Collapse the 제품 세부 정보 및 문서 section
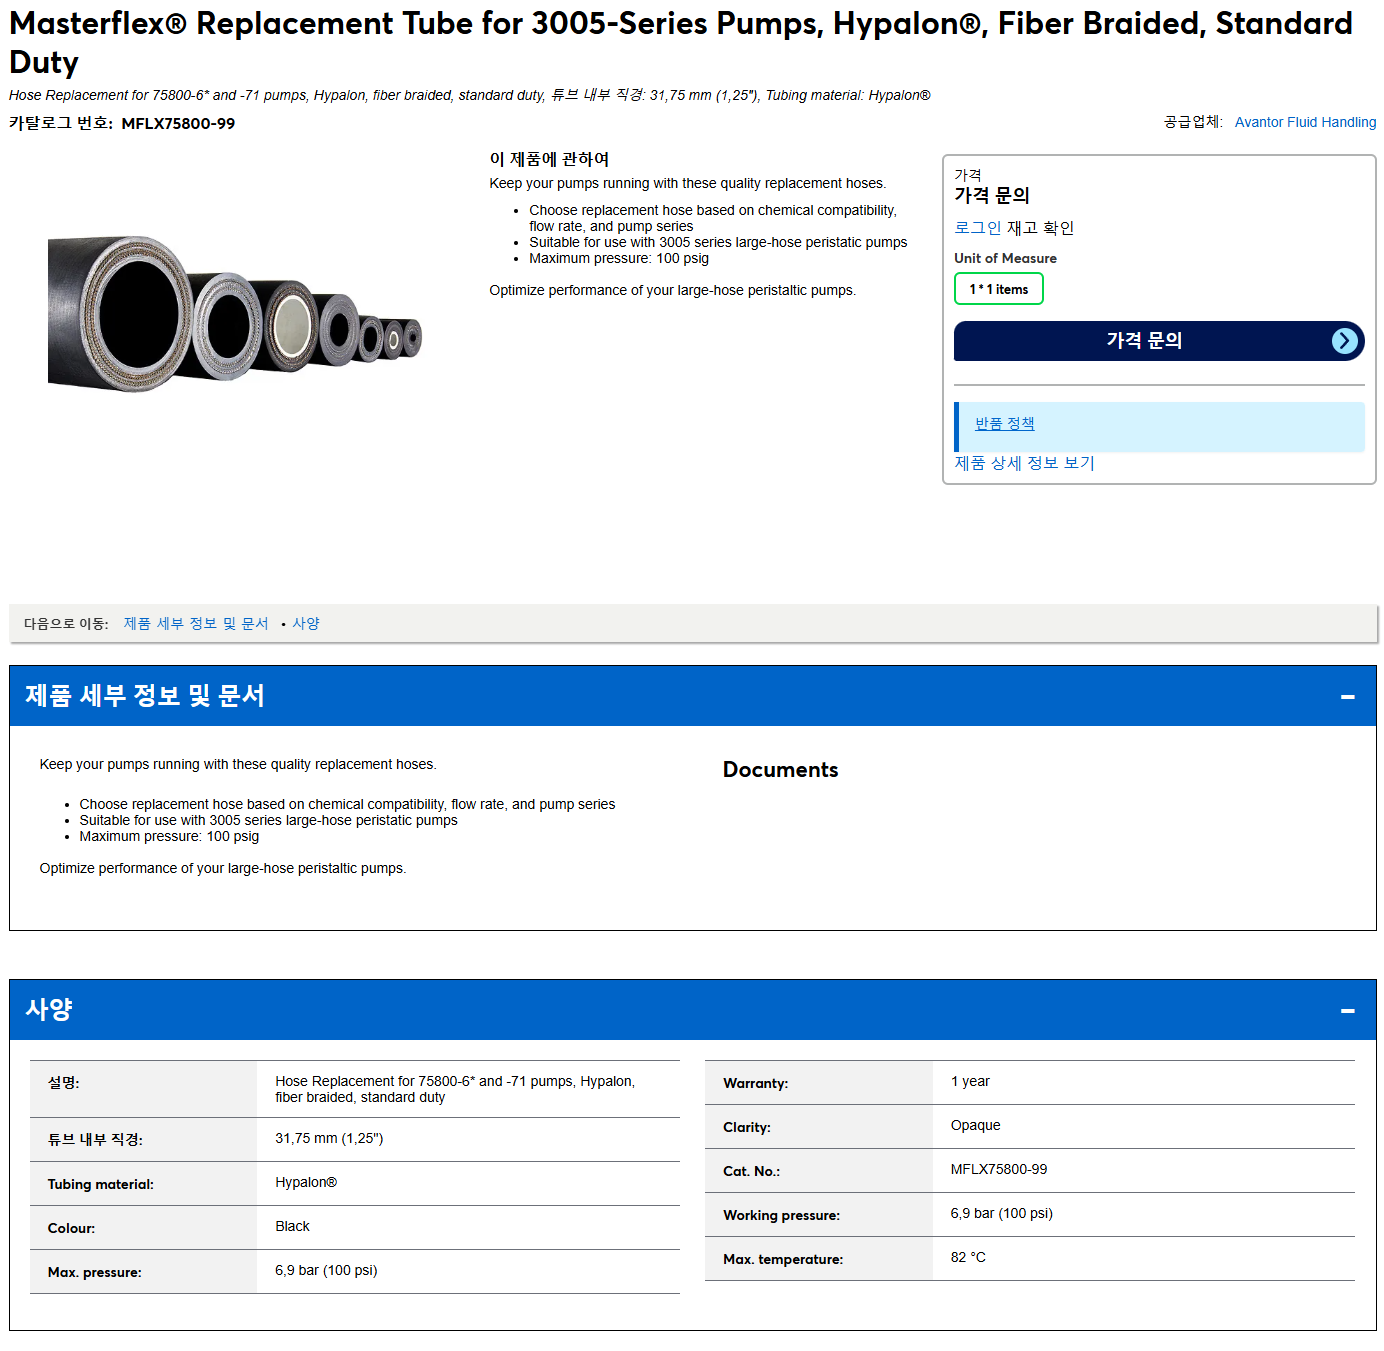 click(x=1347, y=696)
